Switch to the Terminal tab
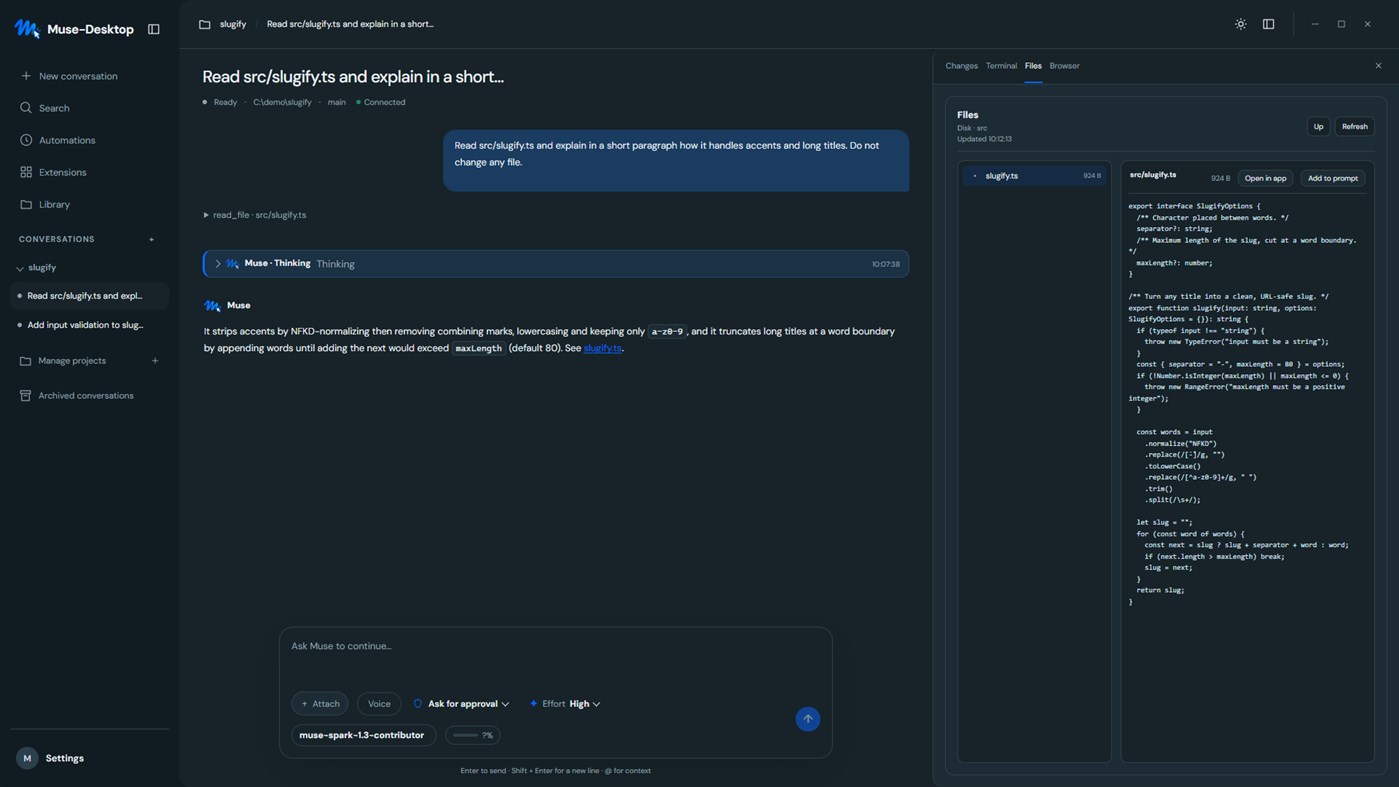The height and width of the screenshot is (787, 1399). (x=1001, y=66)
